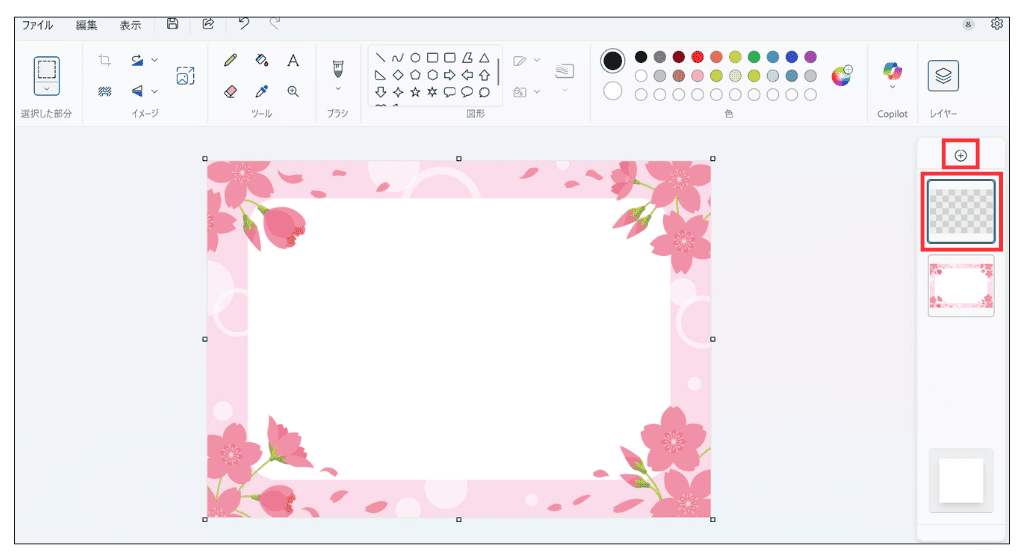
Task: Choose the curve shape
Action: 398,58
